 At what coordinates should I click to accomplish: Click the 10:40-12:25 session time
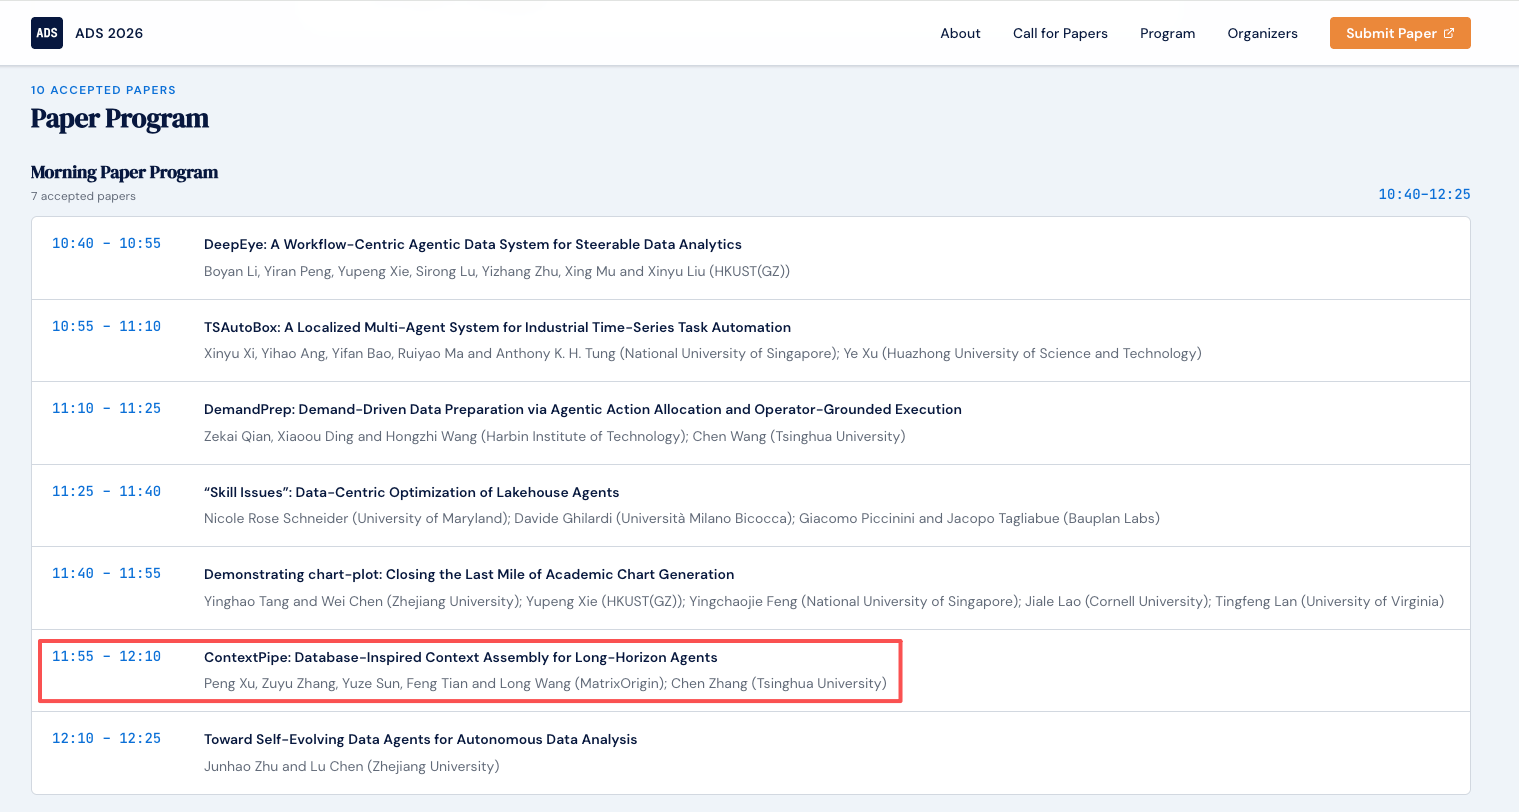pyautogui.click(x=1424, y=194)
